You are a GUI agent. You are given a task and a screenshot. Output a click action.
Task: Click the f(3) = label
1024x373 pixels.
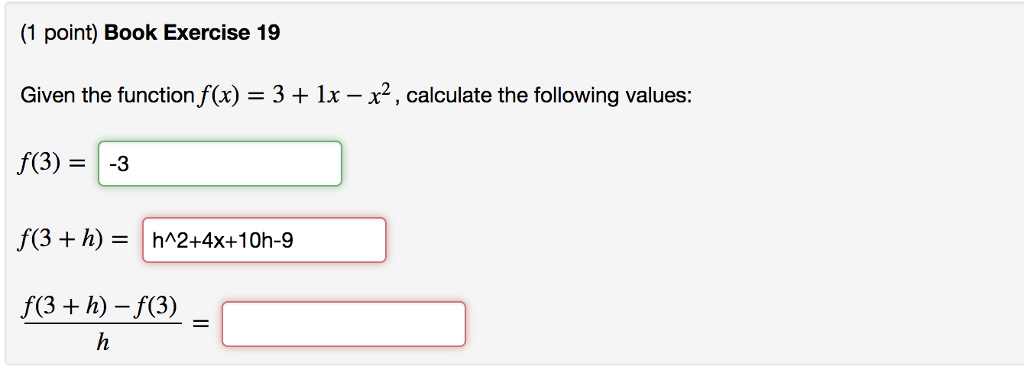coord(52,165)
